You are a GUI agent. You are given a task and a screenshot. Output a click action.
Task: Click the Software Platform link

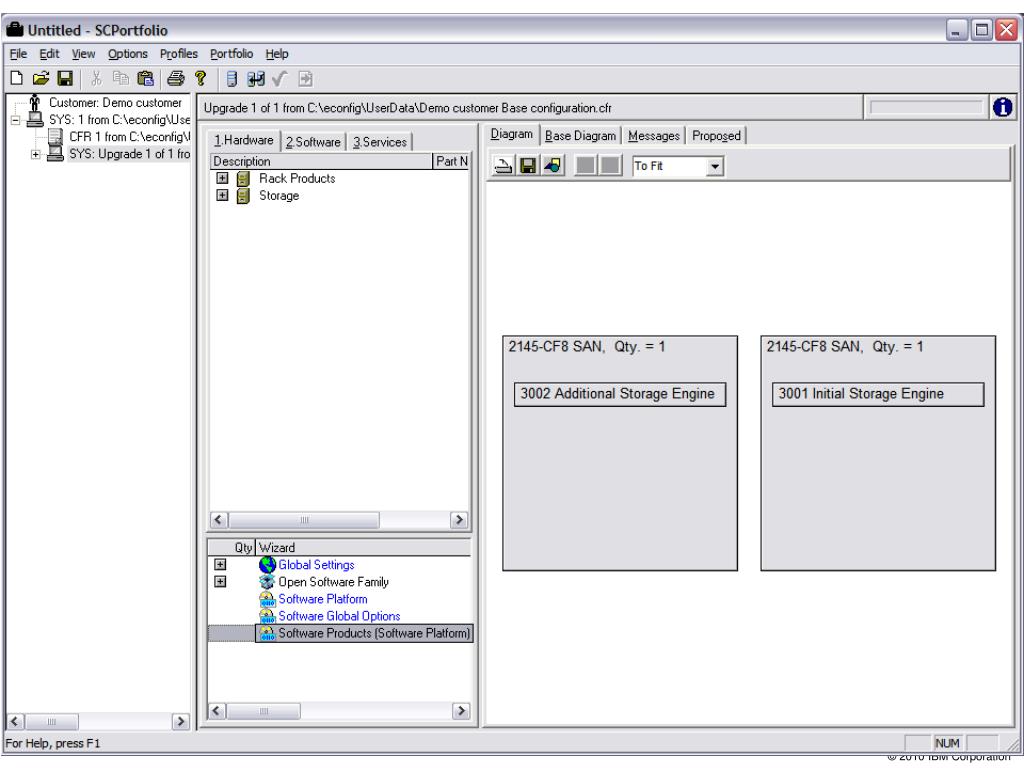(323, 599)
